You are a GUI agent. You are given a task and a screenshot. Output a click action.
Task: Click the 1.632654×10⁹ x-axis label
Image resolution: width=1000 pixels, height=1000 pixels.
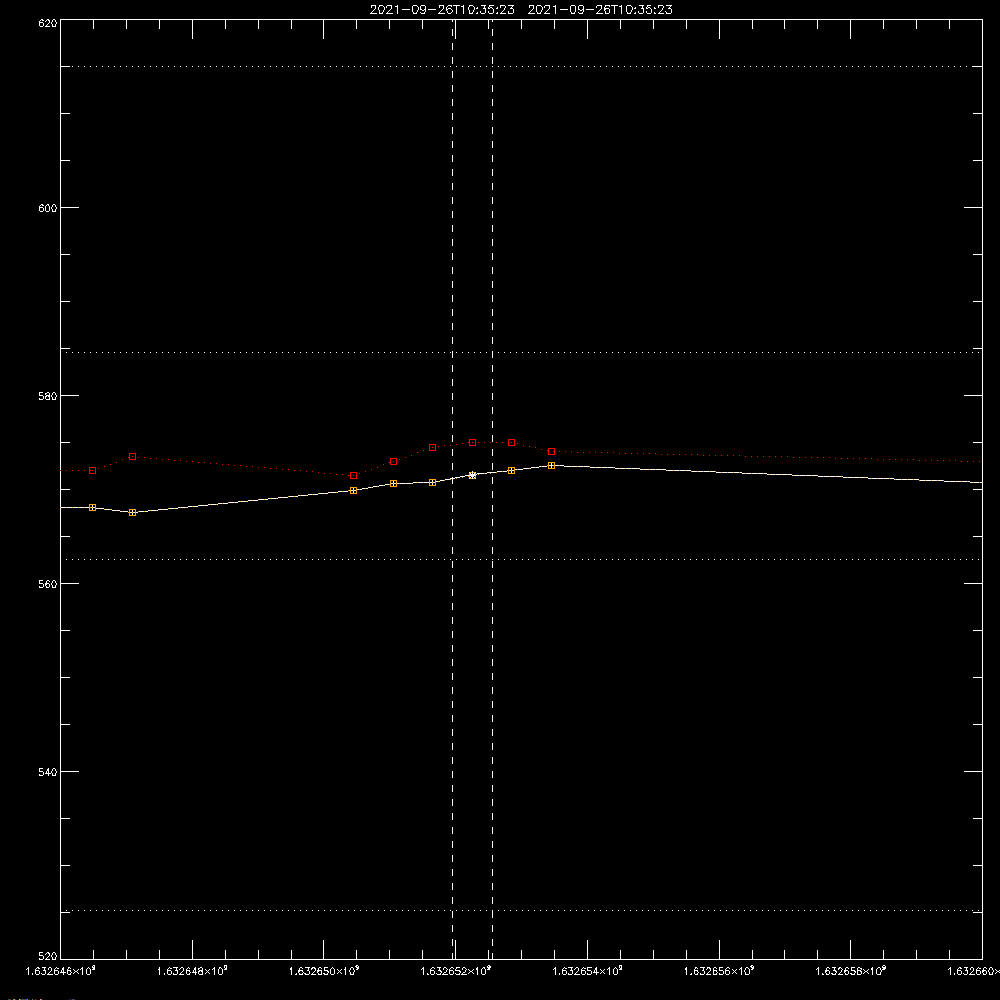click(x=587, y=971)
